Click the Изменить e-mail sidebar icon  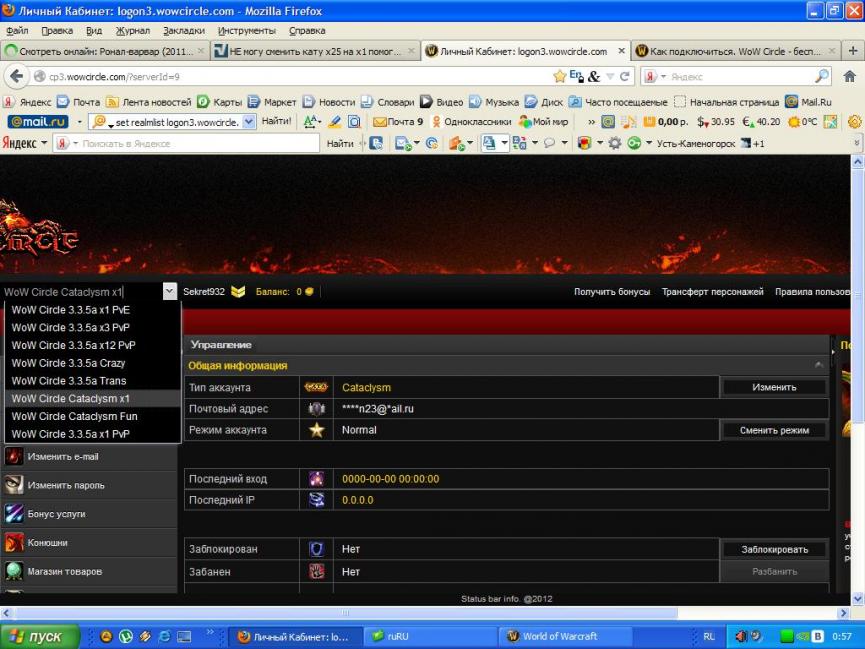(x=14, y=456)
